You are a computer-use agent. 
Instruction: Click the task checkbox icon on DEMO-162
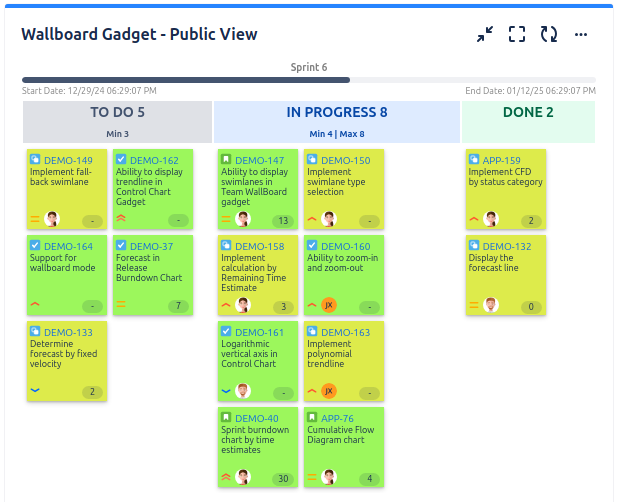[121, 159]
